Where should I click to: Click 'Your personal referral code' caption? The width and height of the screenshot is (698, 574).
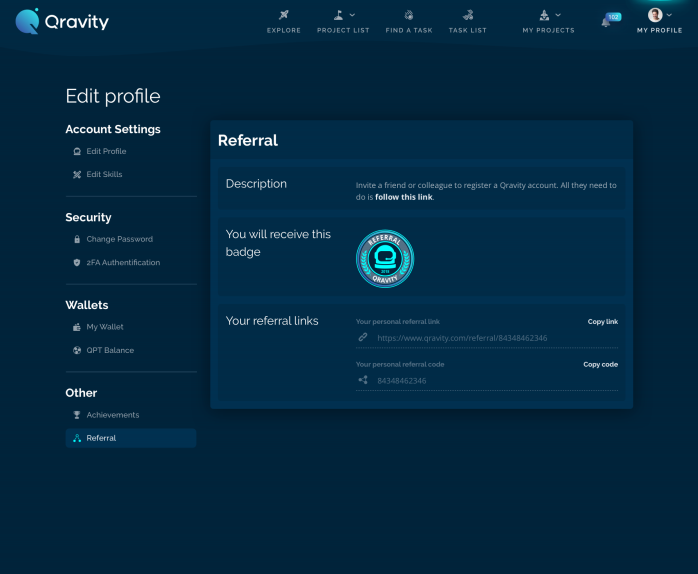[400, 364]
